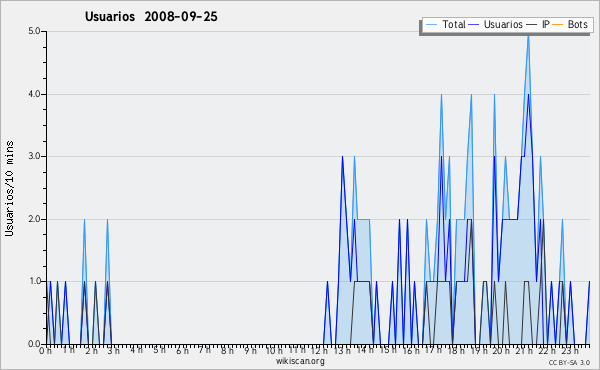This screenshot has height=370, width=600.
Task: Select the 'Bots' legend entry
Action: (577, 24)
